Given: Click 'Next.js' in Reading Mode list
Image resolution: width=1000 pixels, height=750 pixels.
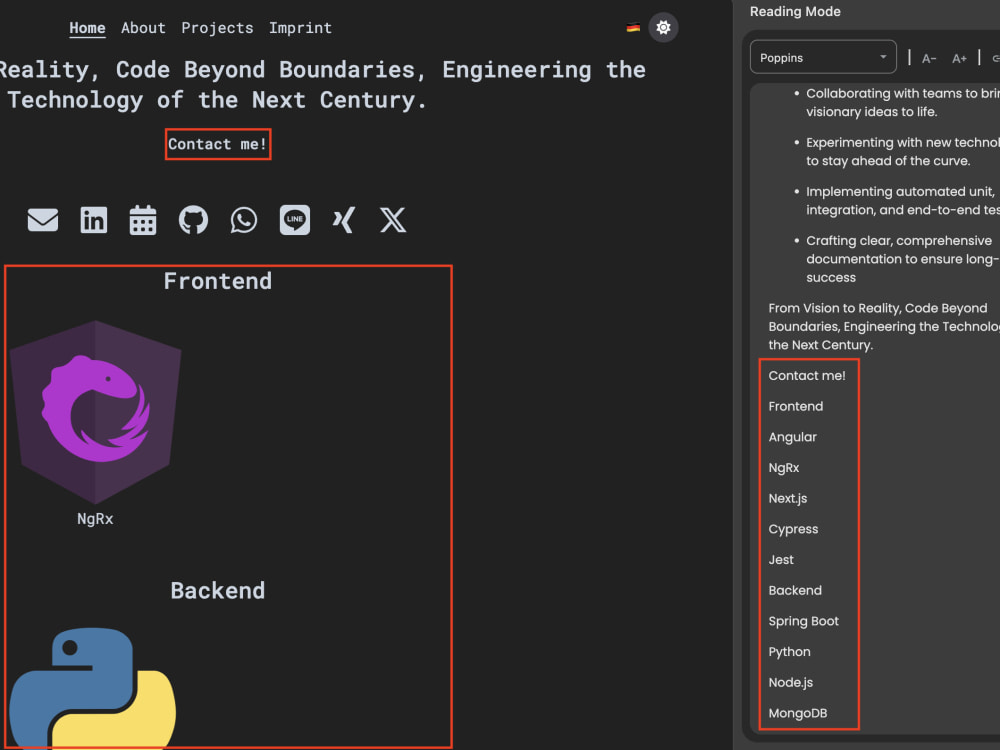Looking at the screenshot, I should pyautogui.click(x=788, y=498).
